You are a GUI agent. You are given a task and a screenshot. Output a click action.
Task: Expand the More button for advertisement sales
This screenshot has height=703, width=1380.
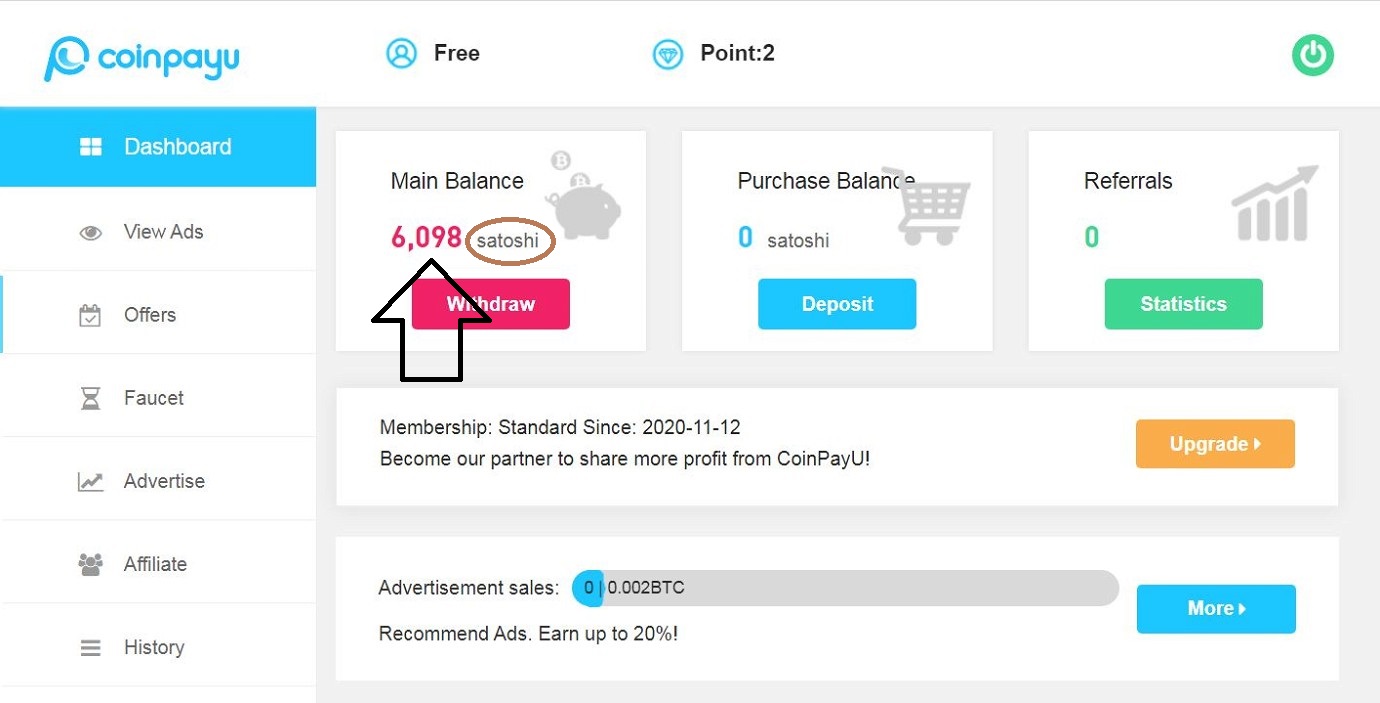[x=1216, y=609]
